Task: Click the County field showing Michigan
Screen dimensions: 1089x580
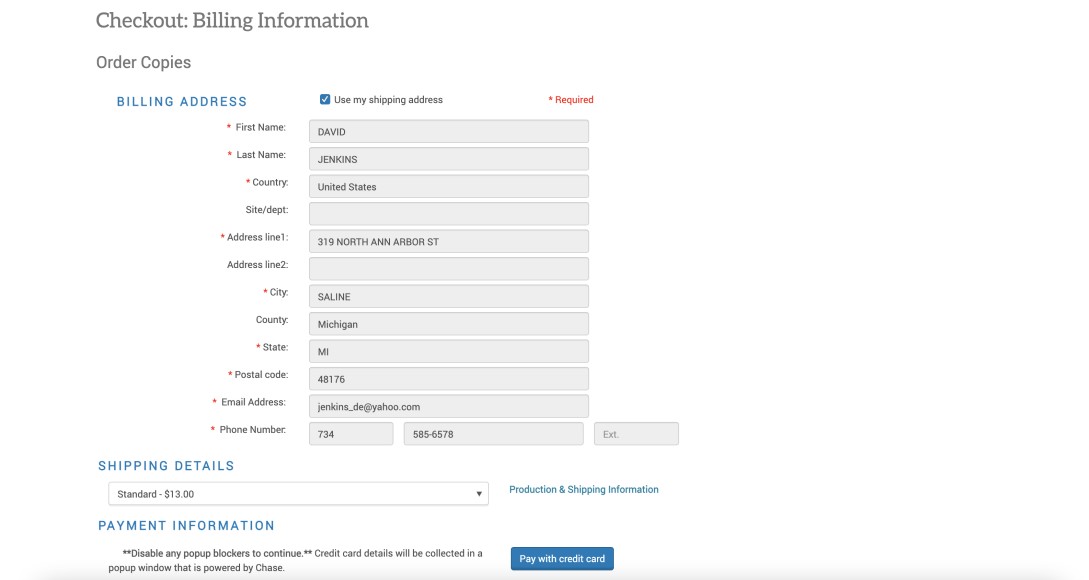Action: point(448,324)
